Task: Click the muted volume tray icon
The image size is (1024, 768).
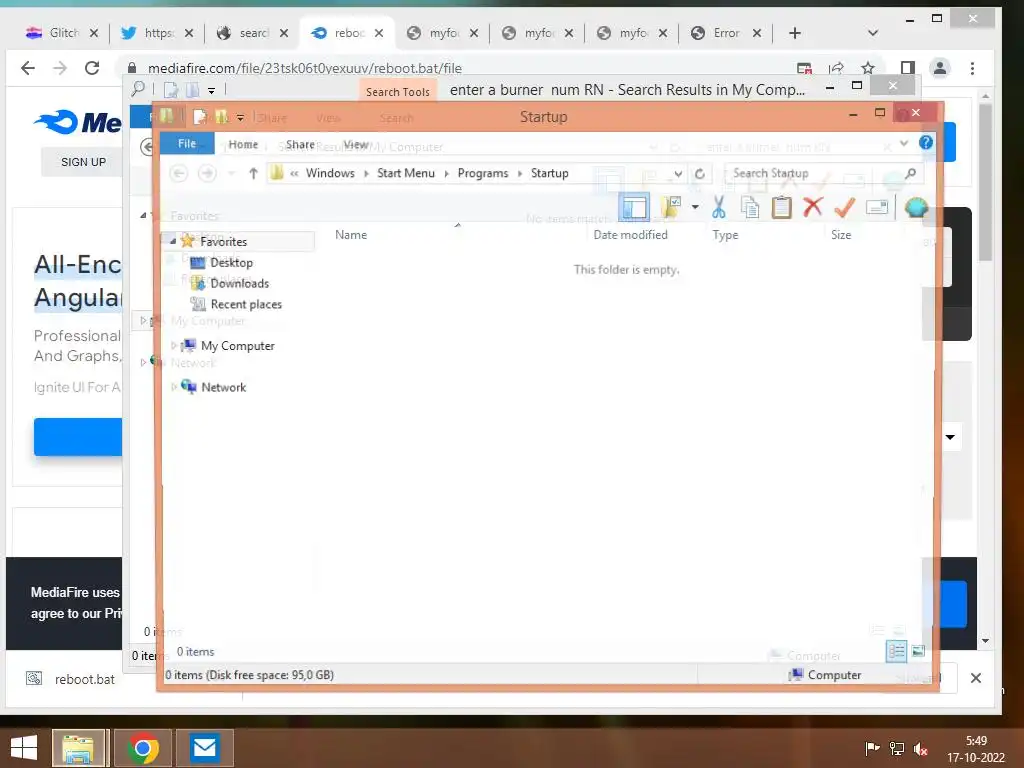Action: 921,749
